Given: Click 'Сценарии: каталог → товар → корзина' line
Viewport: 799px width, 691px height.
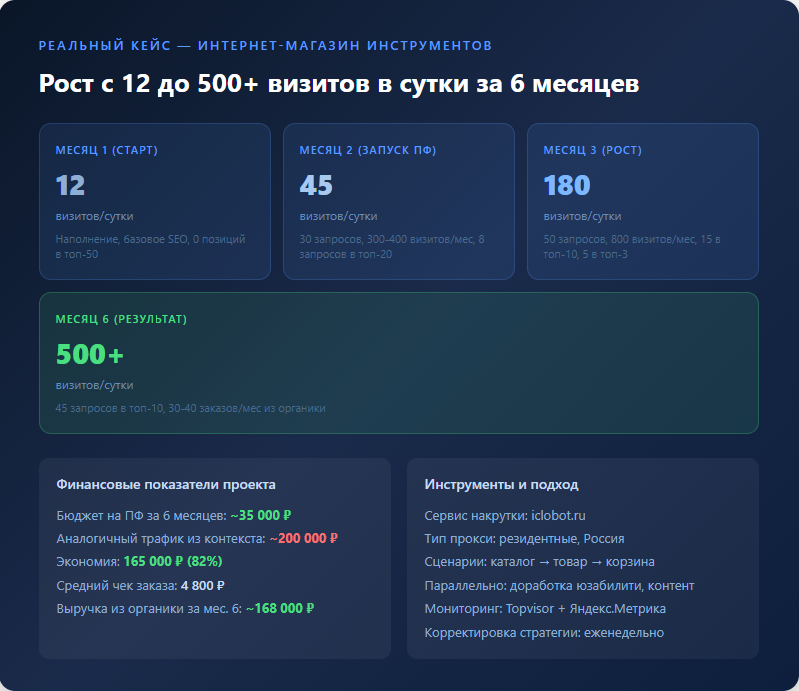Looking at the screenshot, I should [540, 562].
